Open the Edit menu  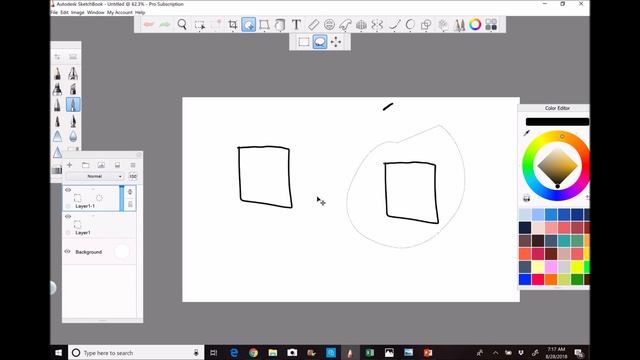(x=64, y=13)
